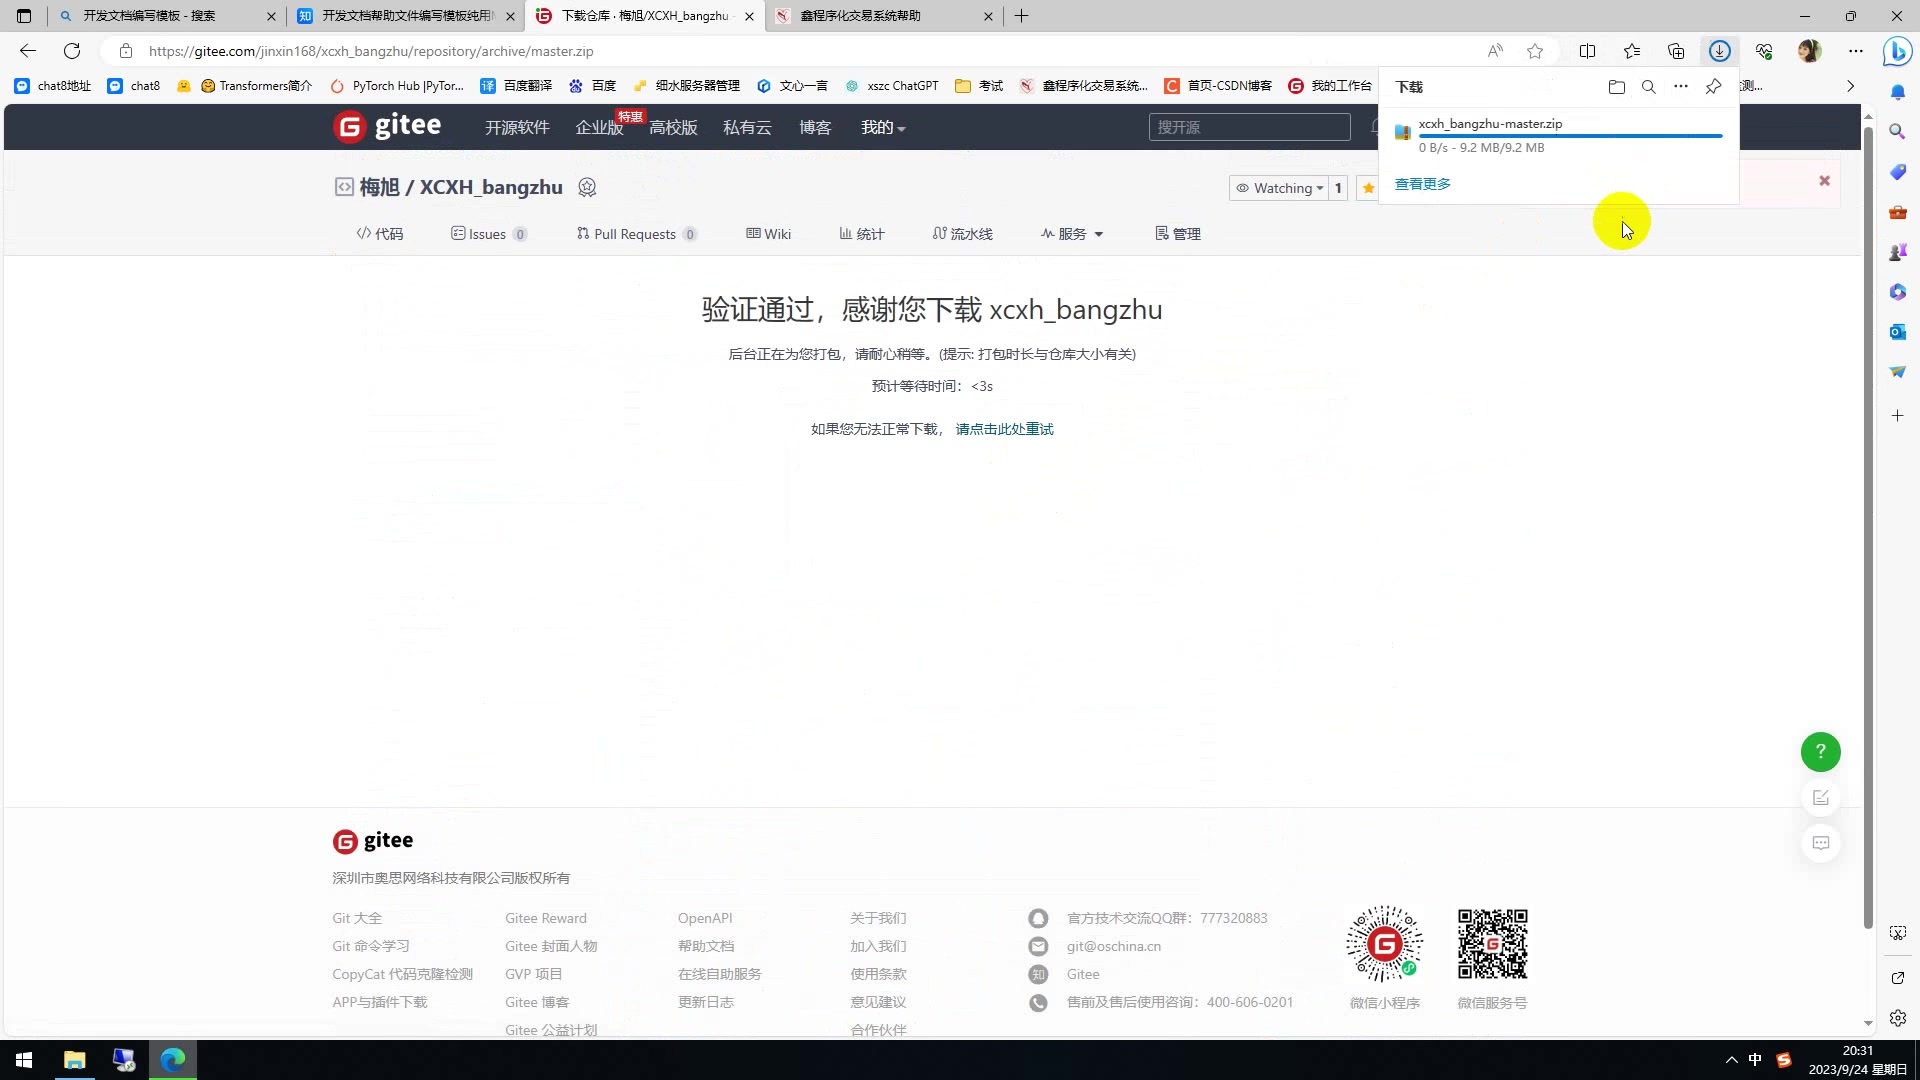
Task: Open 百度翻译 bookmark
Action: tap(517, 86)
